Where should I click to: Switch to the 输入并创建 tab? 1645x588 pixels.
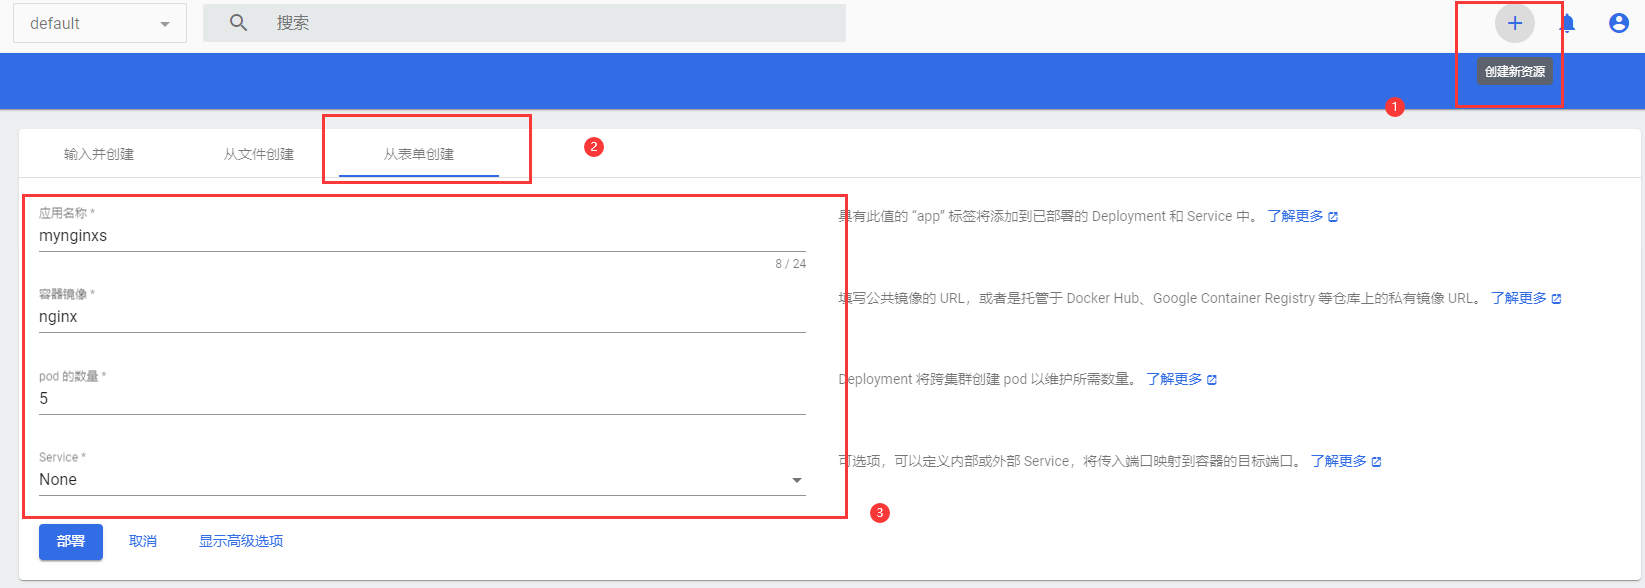(99, 154)
